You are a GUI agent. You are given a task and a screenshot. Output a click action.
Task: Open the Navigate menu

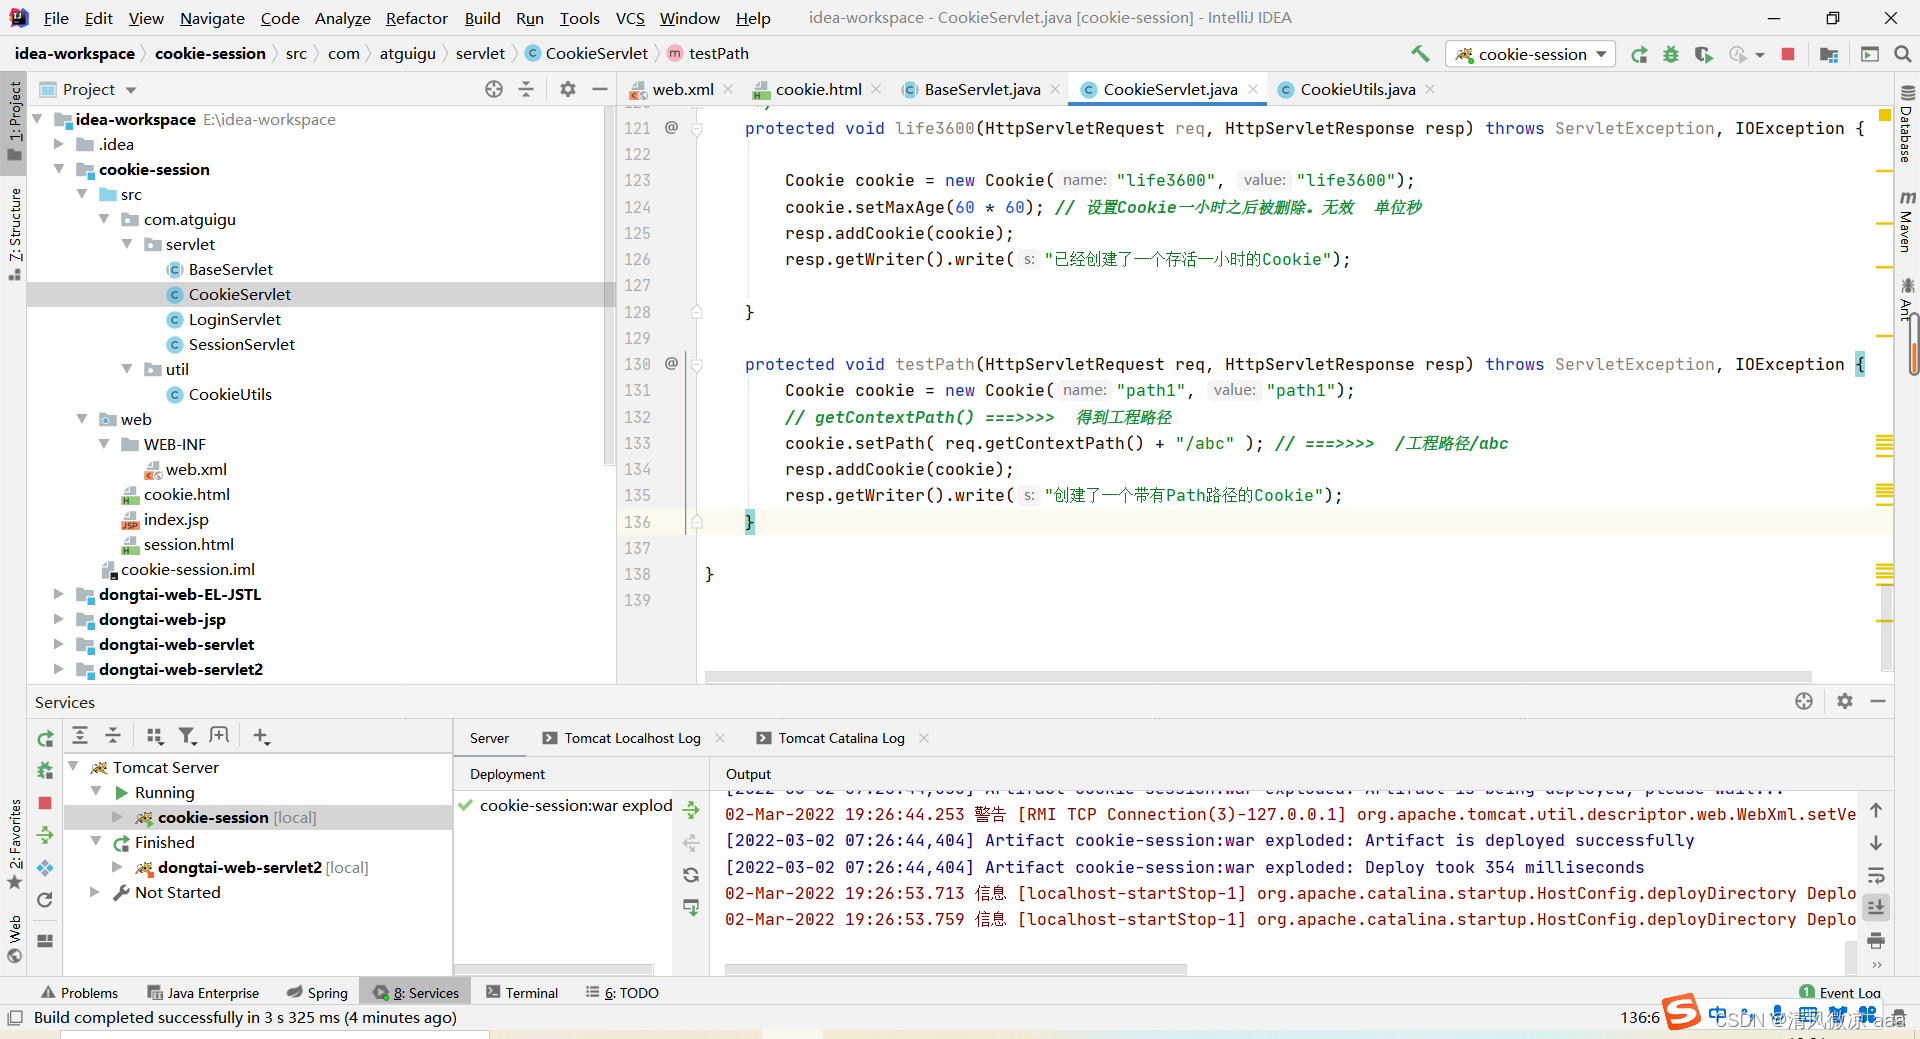212,18
